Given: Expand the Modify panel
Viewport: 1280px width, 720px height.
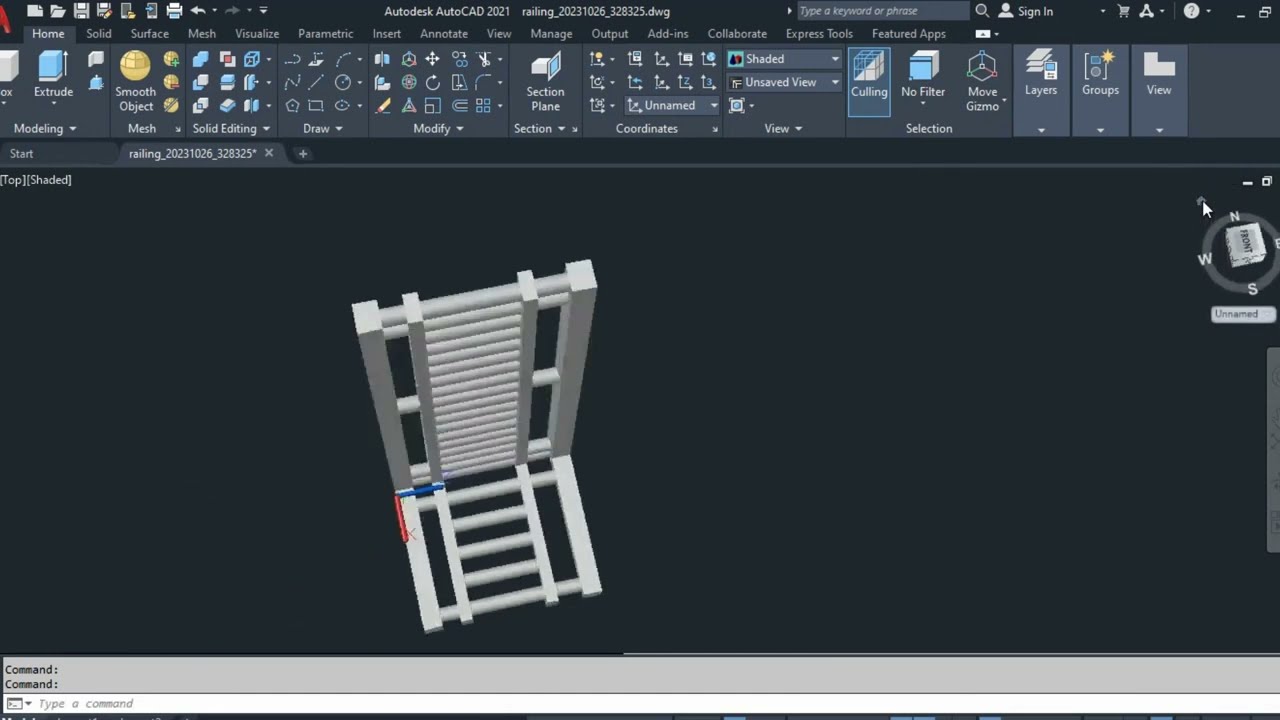Looking at the screenshot, I should click(x=438, y=128).
